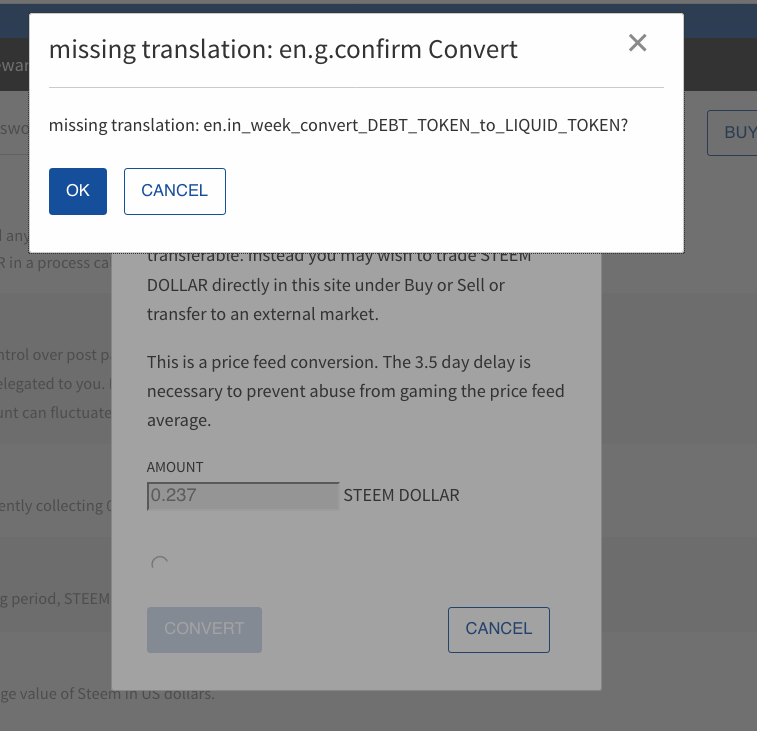Click the price feed conversion paragraph
The width and height of the screenshot is (757, 731).
355,390
